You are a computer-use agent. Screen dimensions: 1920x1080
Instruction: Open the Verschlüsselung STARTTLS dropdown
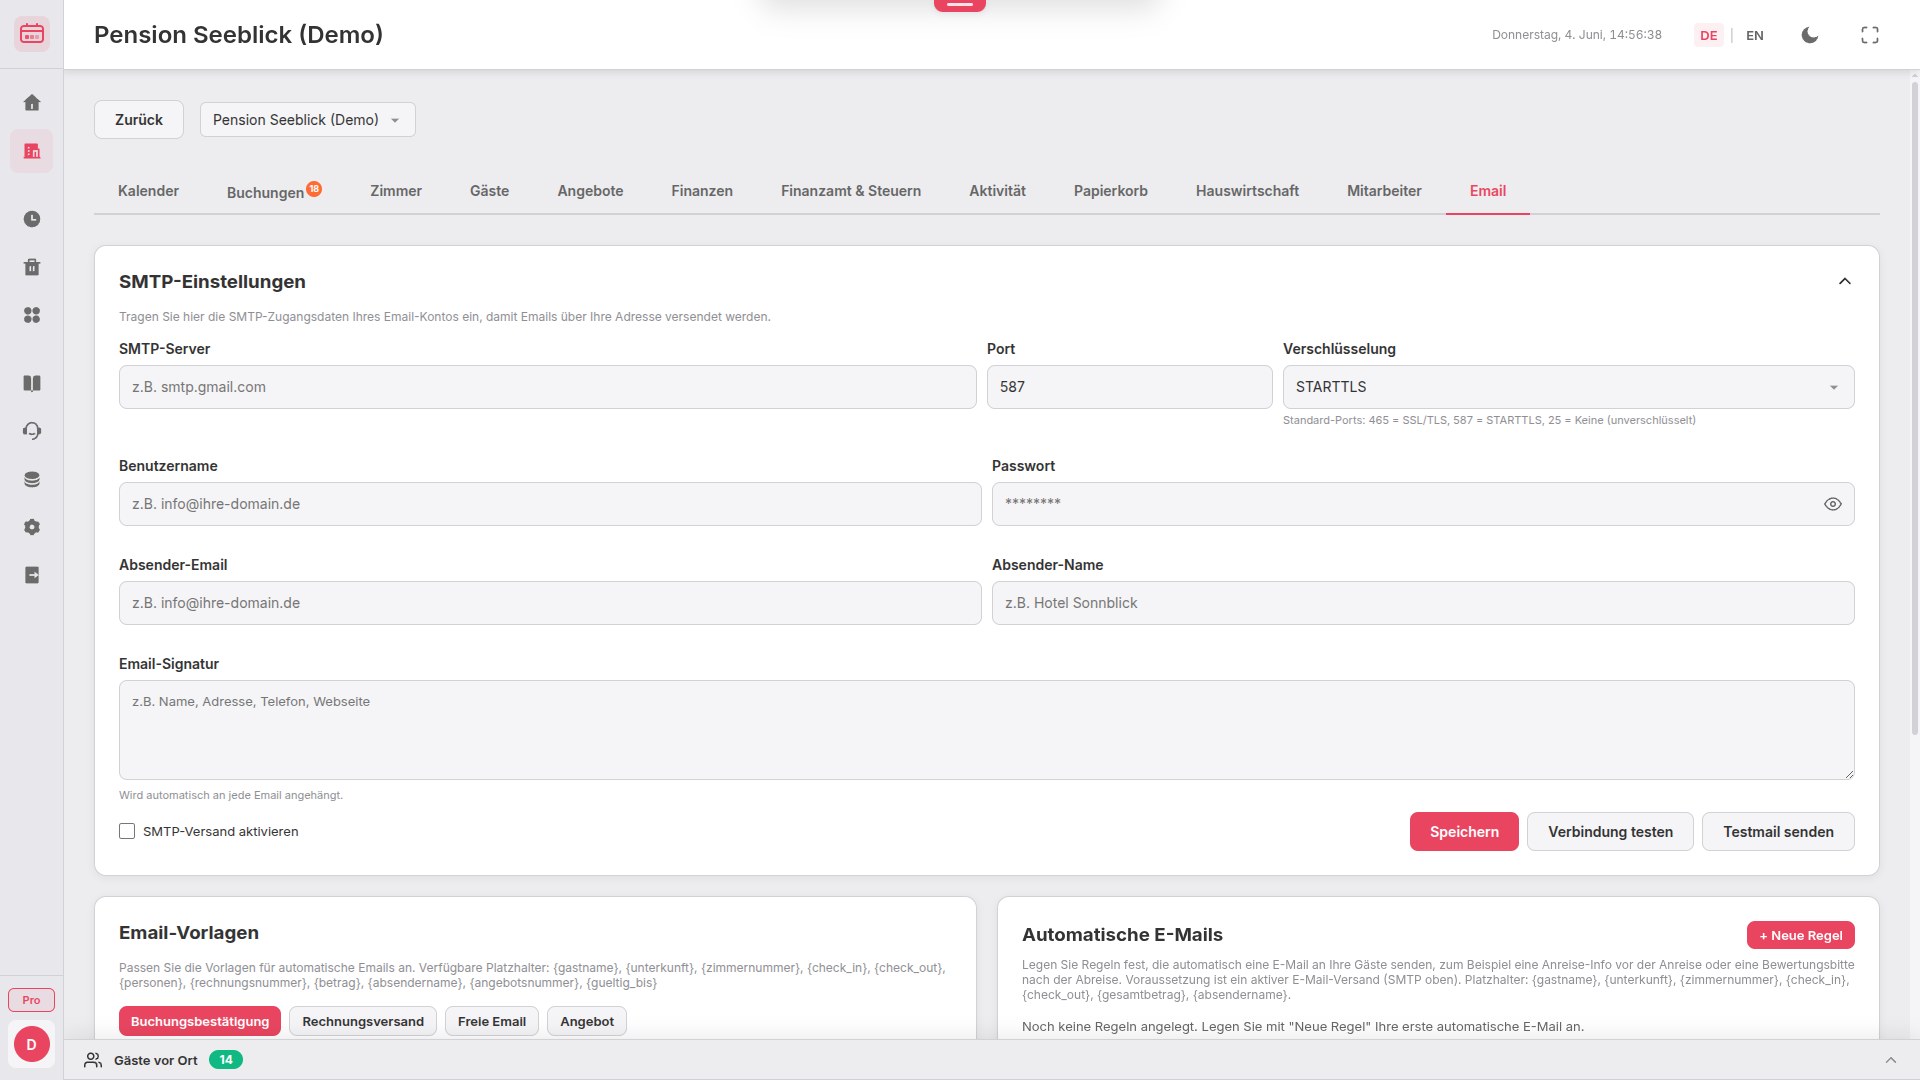point(1568,387)
